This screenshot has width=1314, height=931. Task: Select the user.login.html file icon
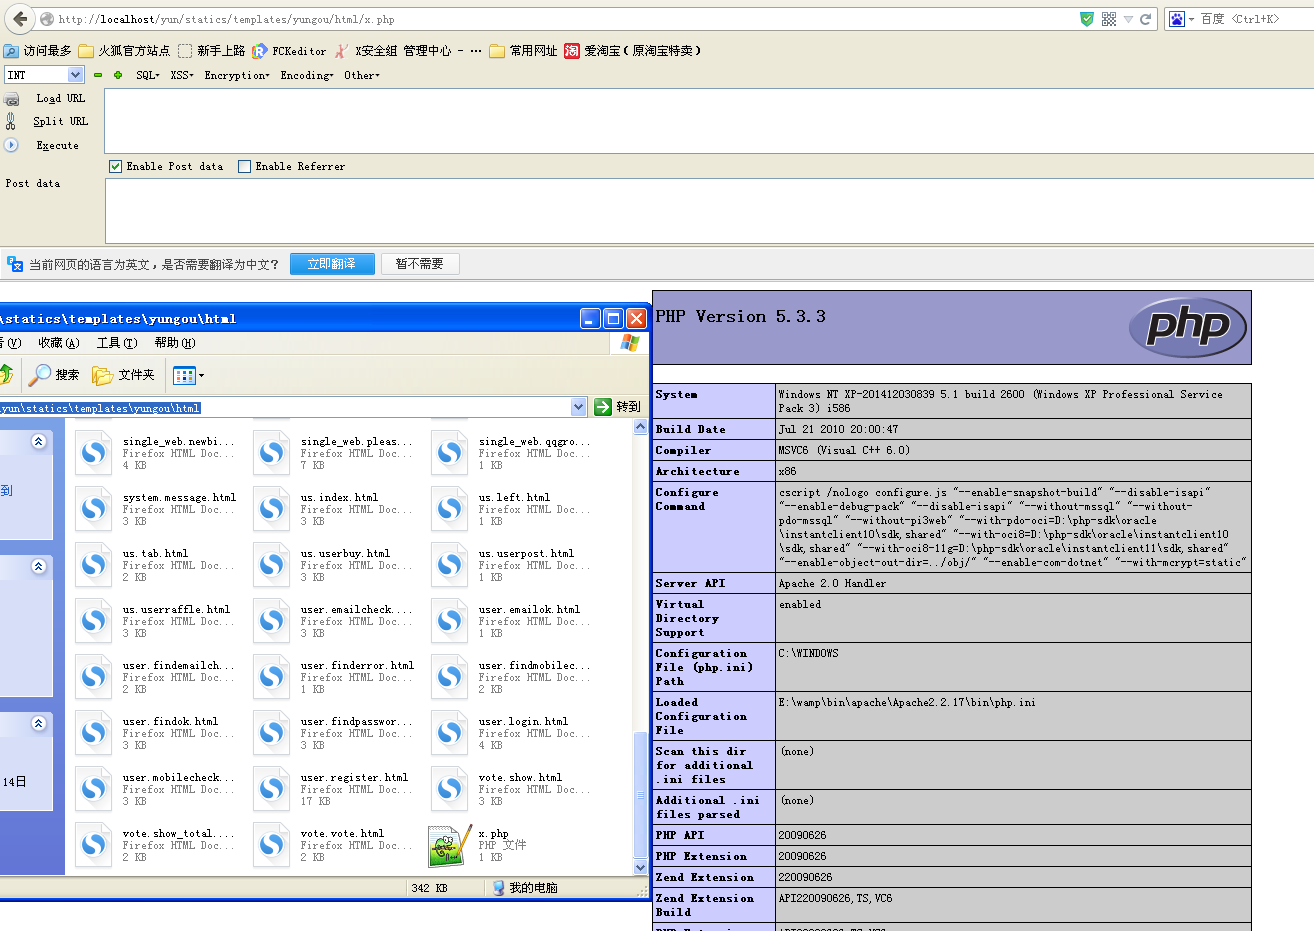click(449, 733)
